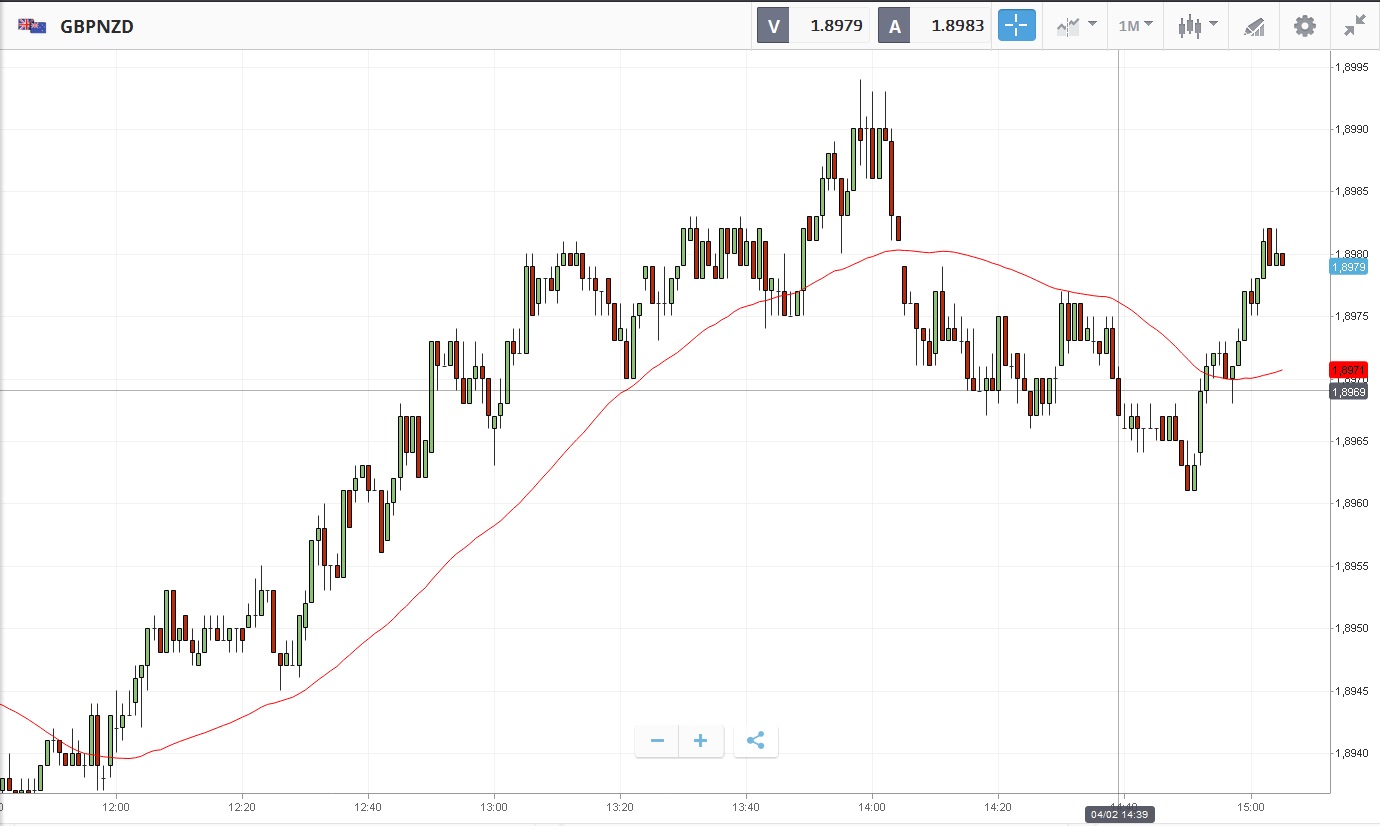Zoom out the chart with minus
Image resolution: width=1380 pixels, height=826 pixels.
click(657, 741)
